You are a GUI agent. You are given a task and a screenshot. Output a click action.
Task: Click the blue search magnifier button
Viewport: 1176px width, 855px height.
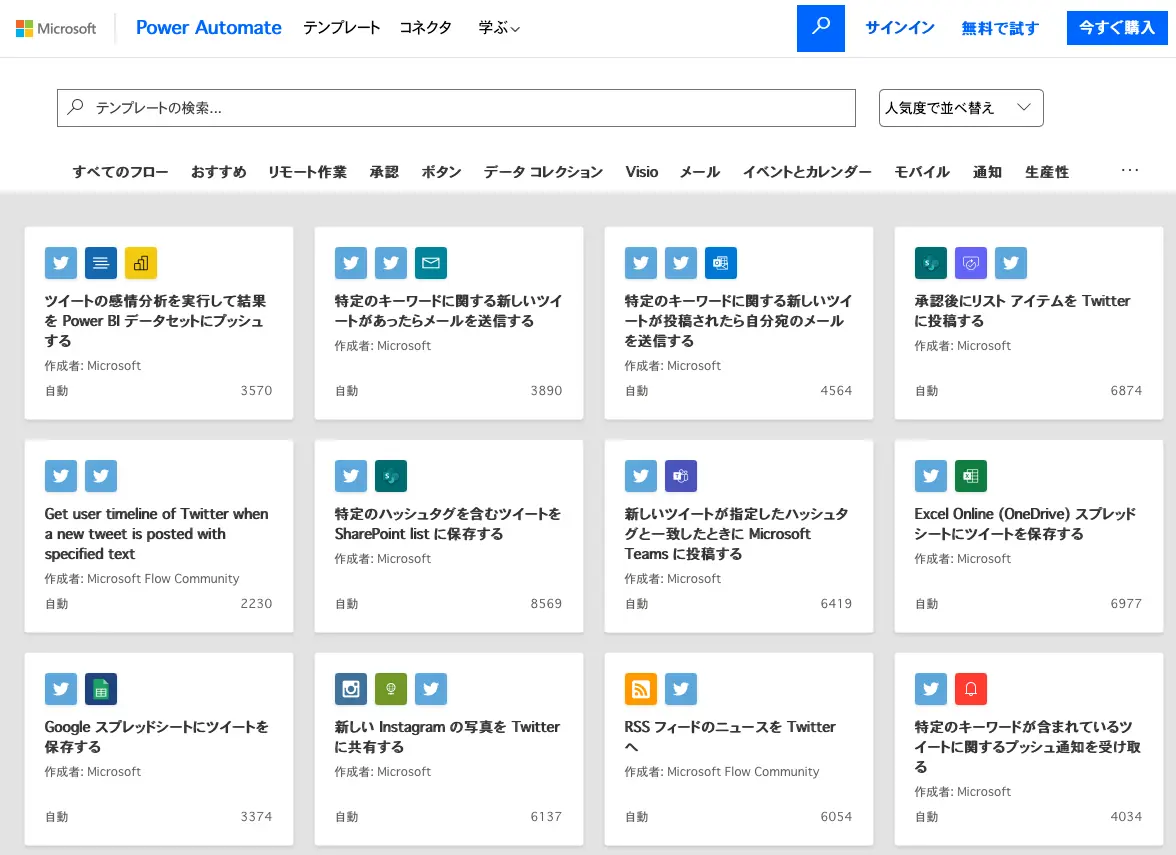[x=820, y=28]
